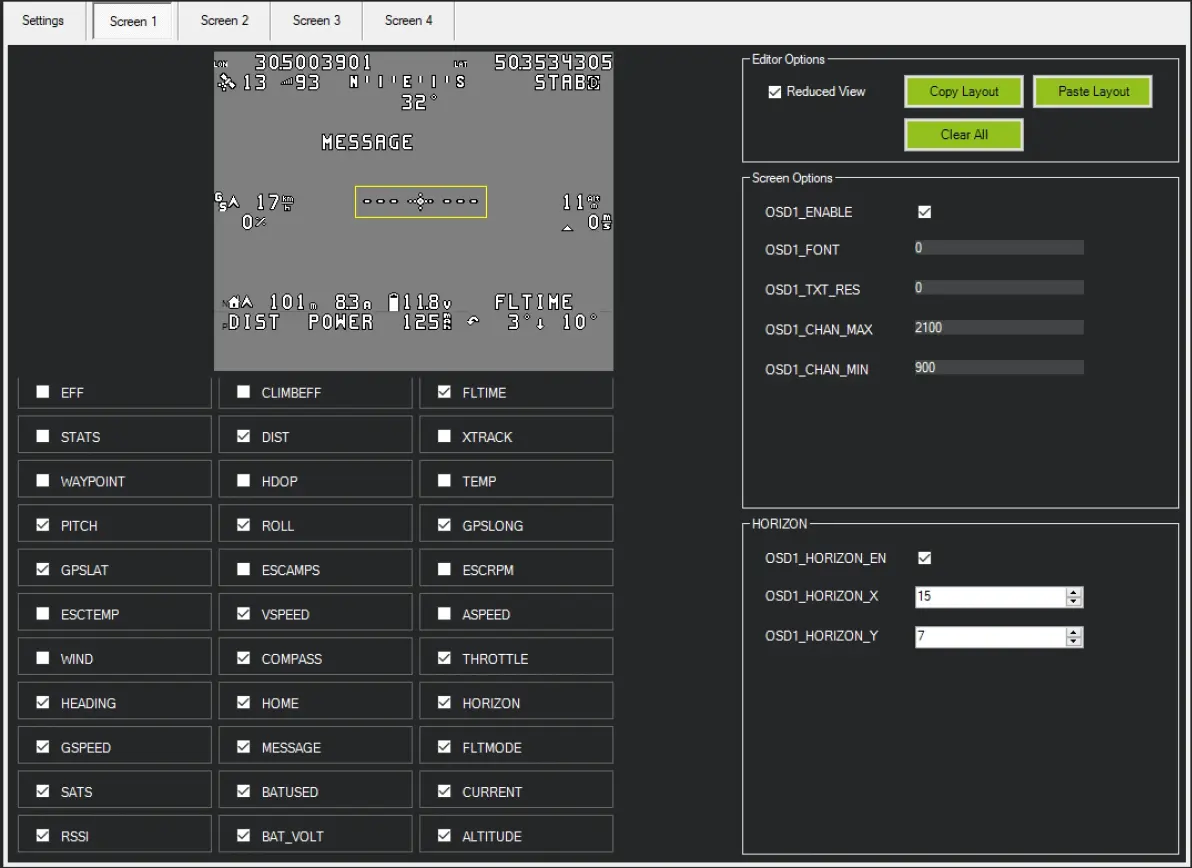
Task: Enable the TEMP checkbox
Action: (444, 480)
